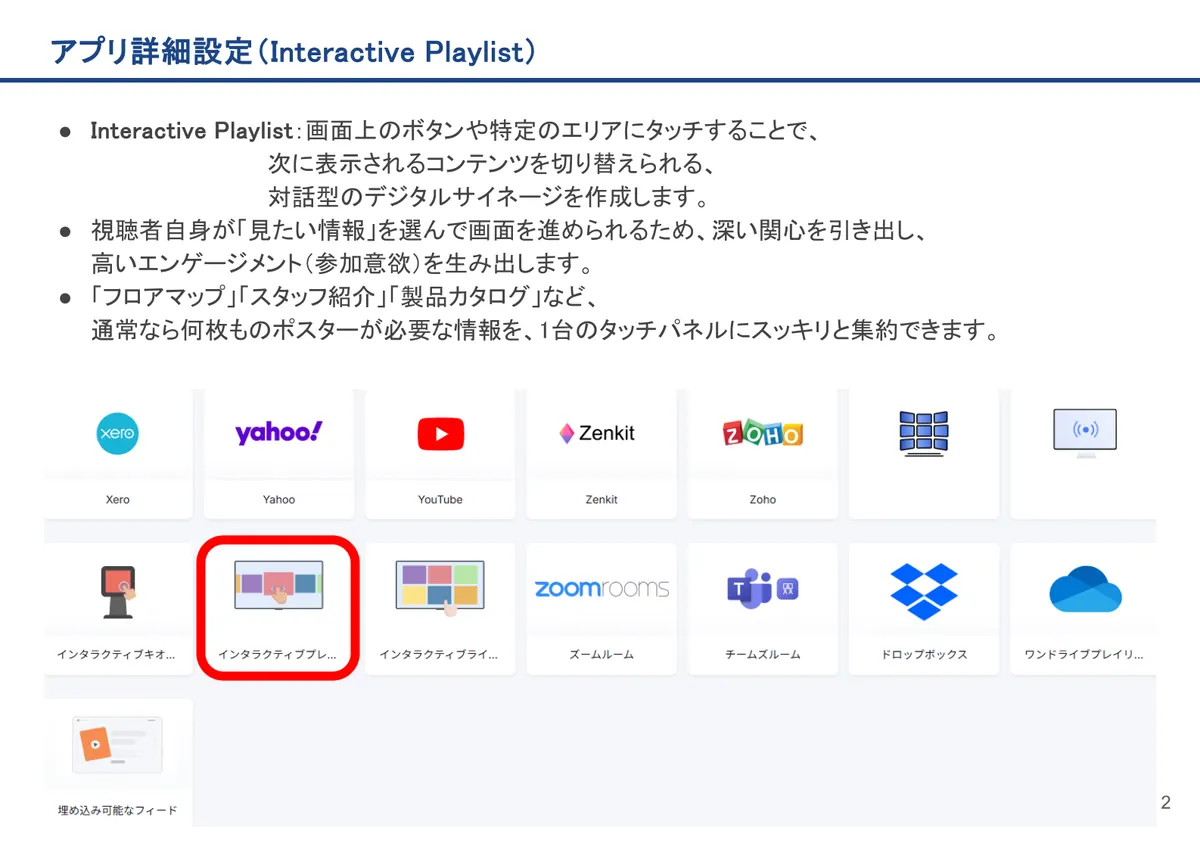Click the ドロップボックス label
Viewport: 1200px width, 849px height.
pyautogui.click(x=924, y=655)
